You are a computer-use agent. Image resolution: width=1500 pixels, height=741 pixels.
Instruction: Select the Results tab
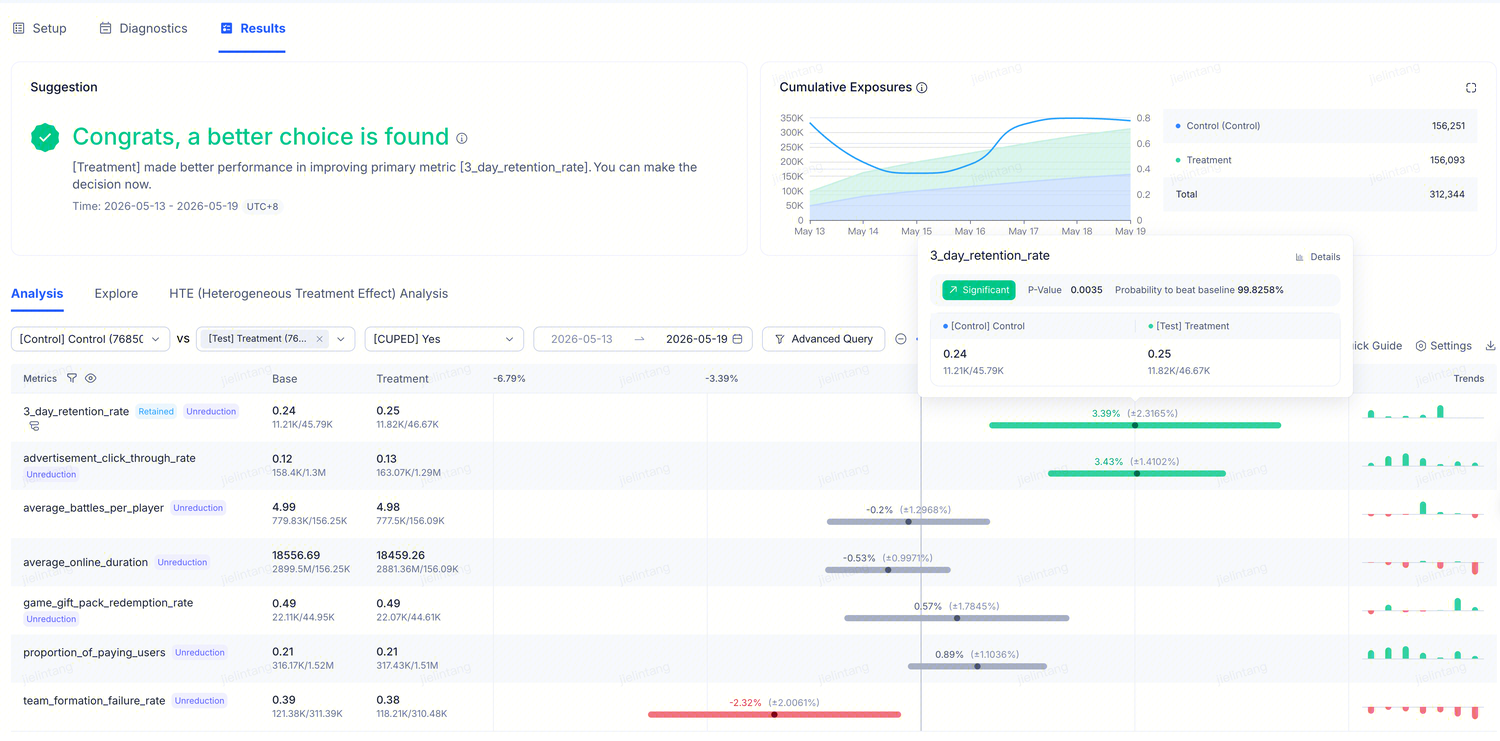point(252,28)
